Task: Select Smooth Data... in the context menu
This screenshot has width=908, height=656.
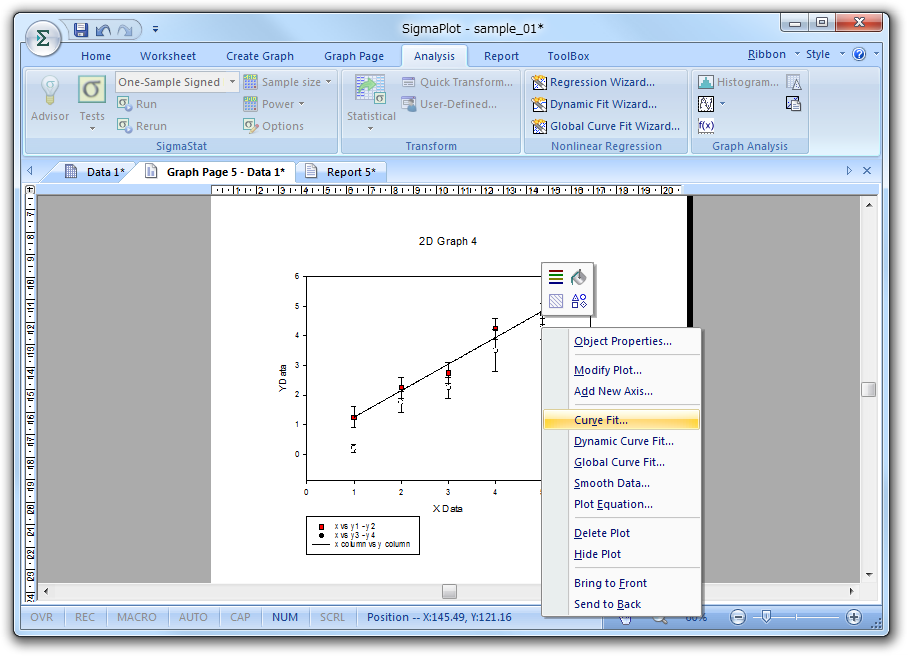Action: click(621, 483)
